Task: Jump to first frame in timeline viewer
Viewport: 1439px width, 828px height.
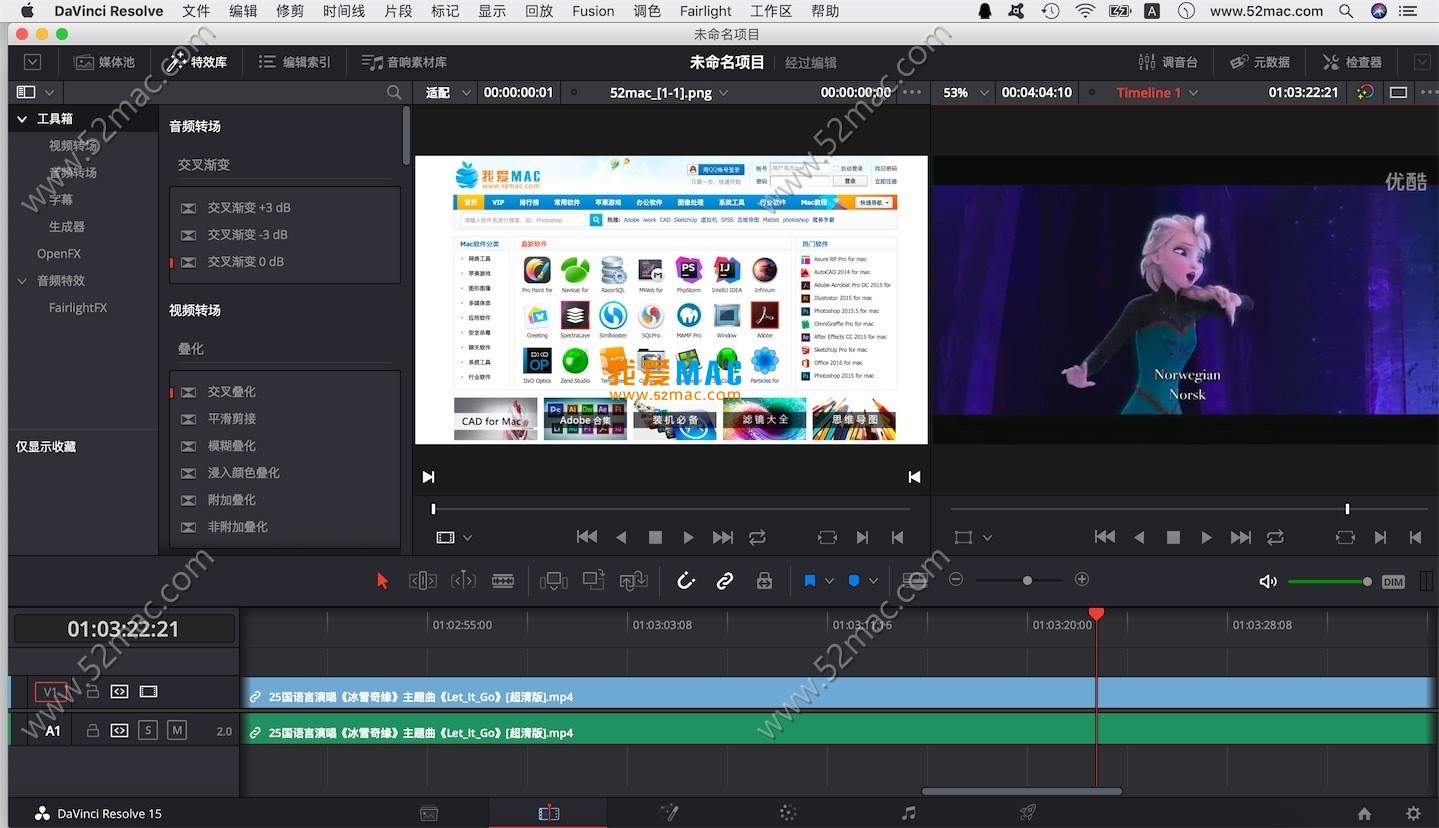Action: coord(1104,537)
